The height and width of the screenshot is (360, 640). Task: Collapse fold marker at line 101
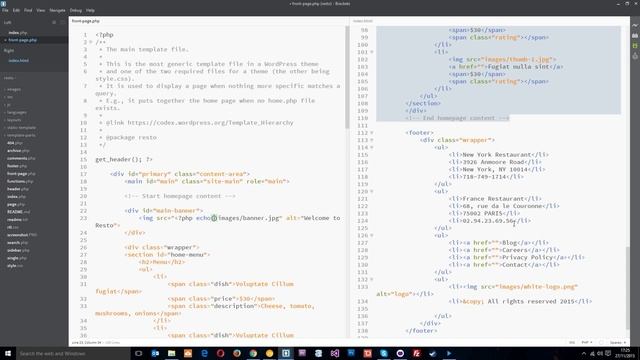pos(371,52)
